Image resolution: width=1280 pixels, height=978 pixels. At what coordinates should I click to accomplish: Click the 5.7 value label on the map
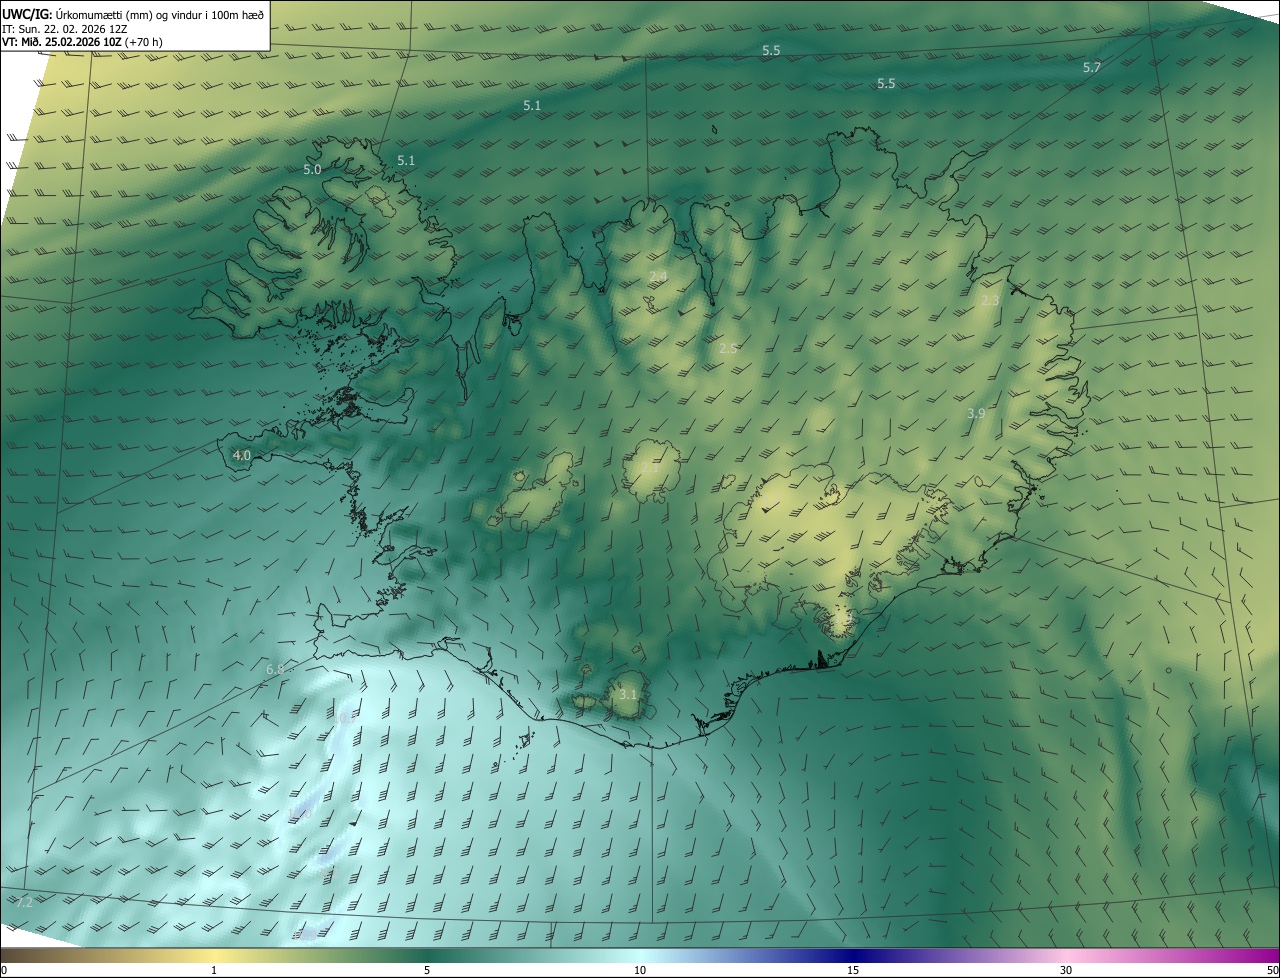click(1092, 68)
